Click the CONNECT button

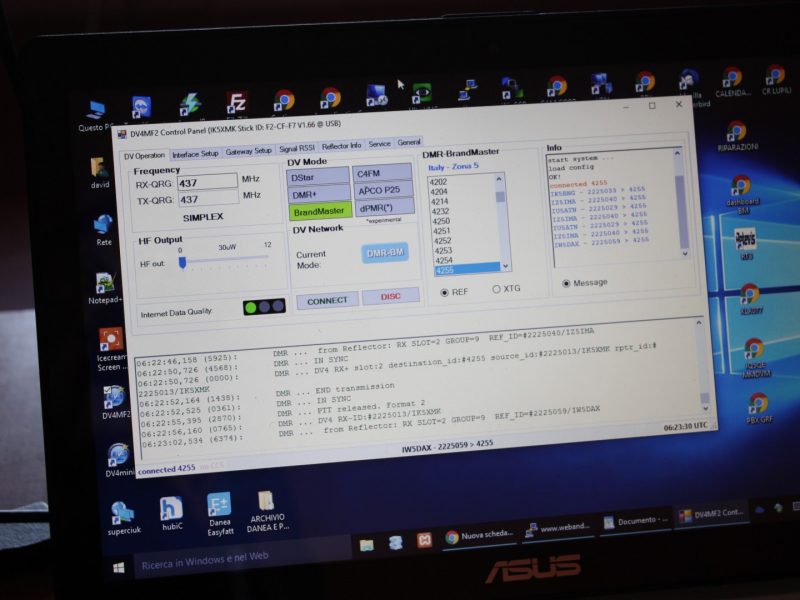tap(328, 301)
